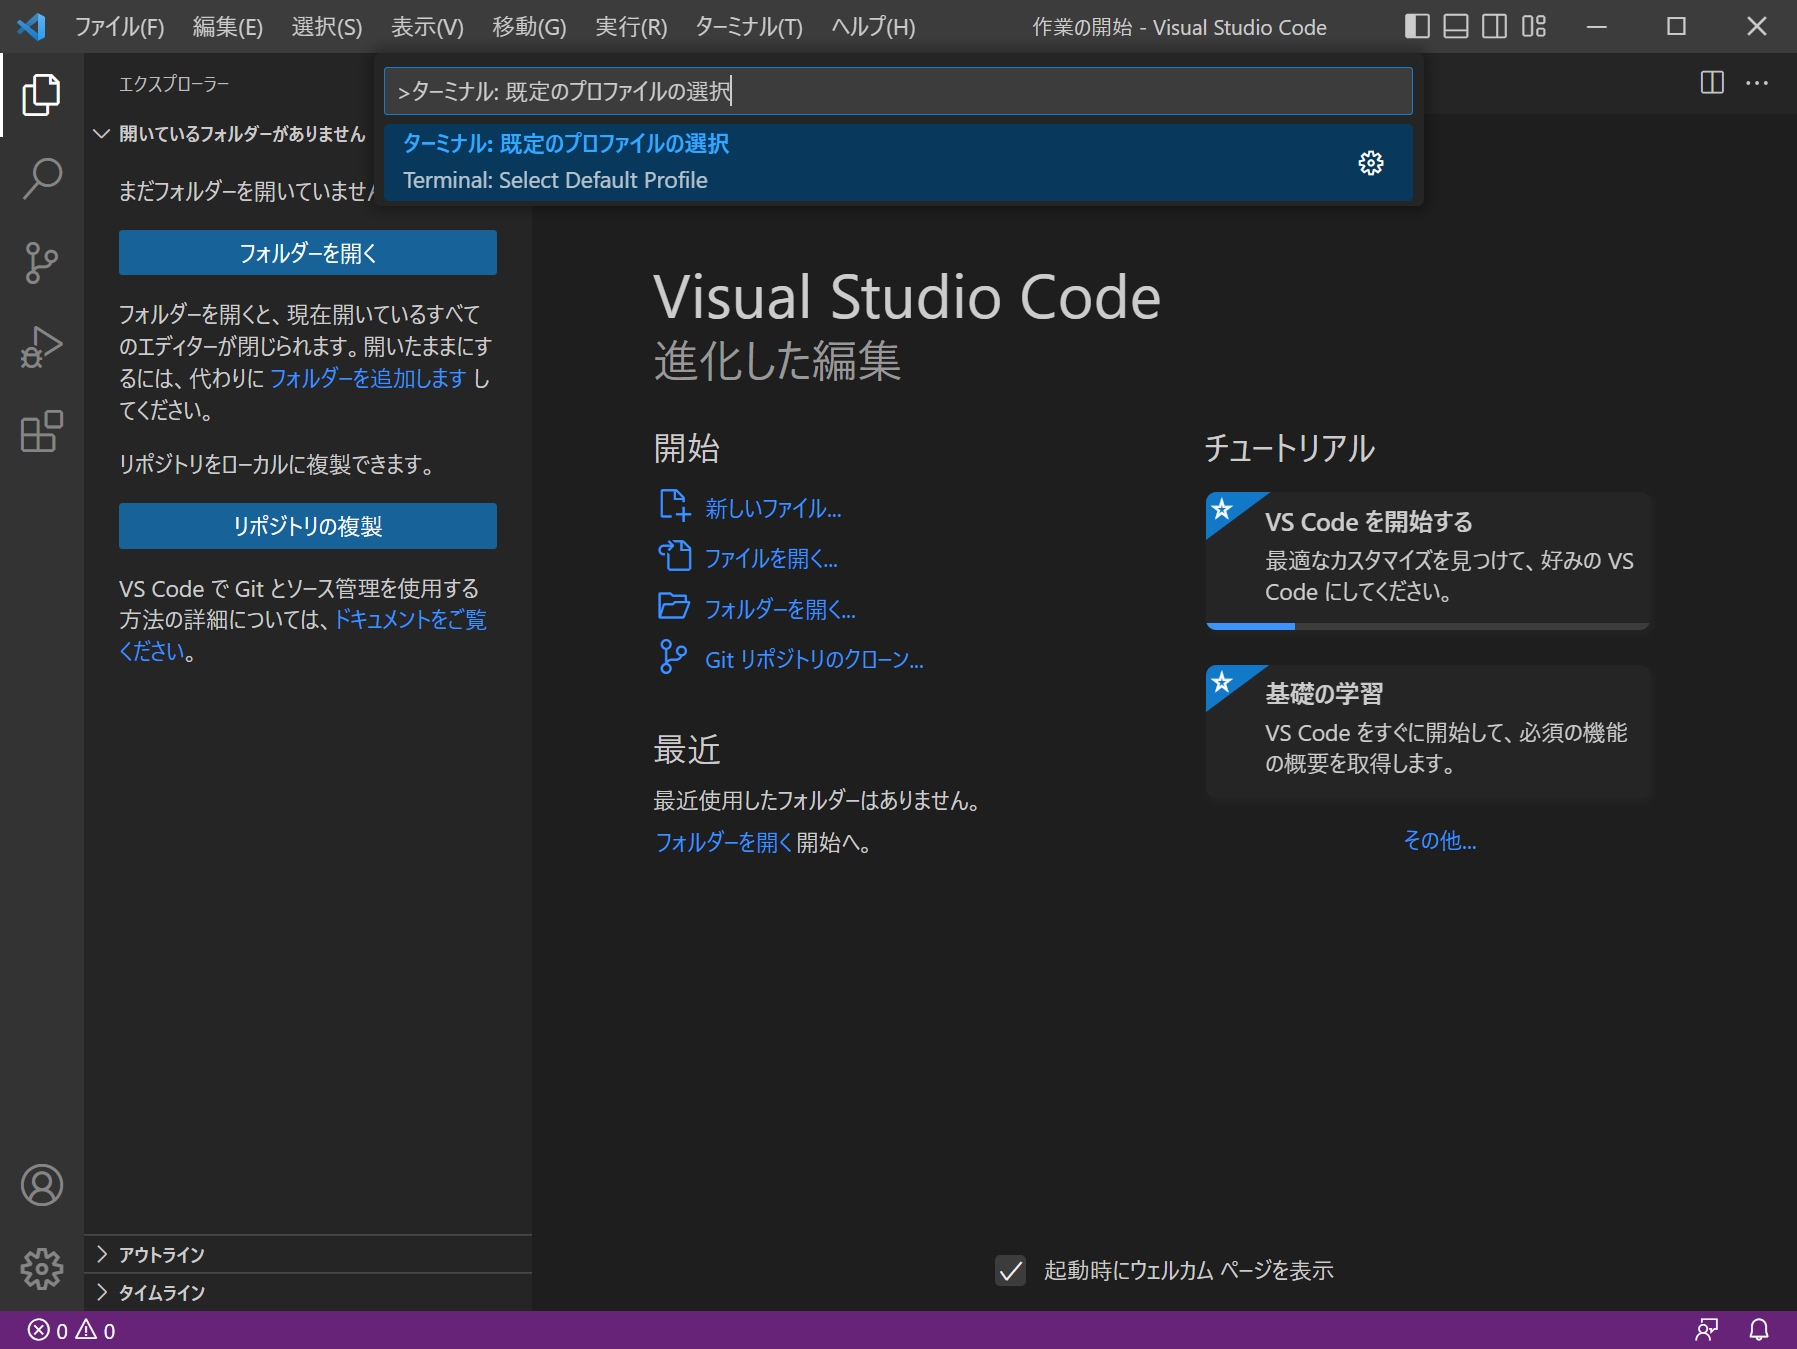Open the ターミナル(T) menu
The width and height of the screenshot is (1797, 1349).
click(749, 27)
